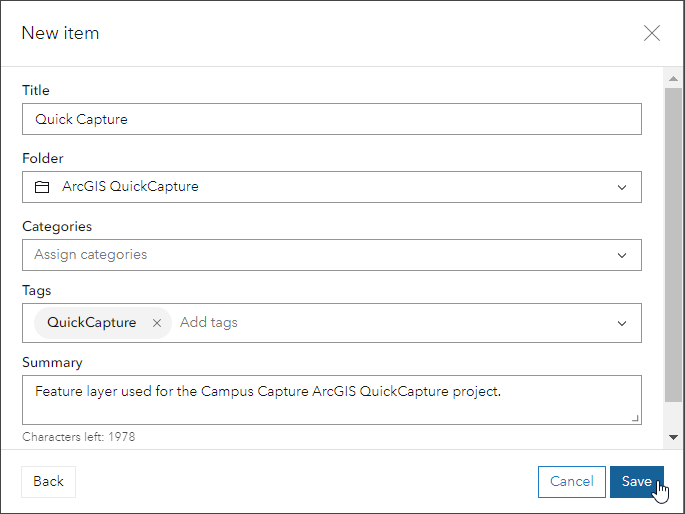Select the ArcGIS QuickCapture folder value text
Screen dimensions: 685x514
130,187
